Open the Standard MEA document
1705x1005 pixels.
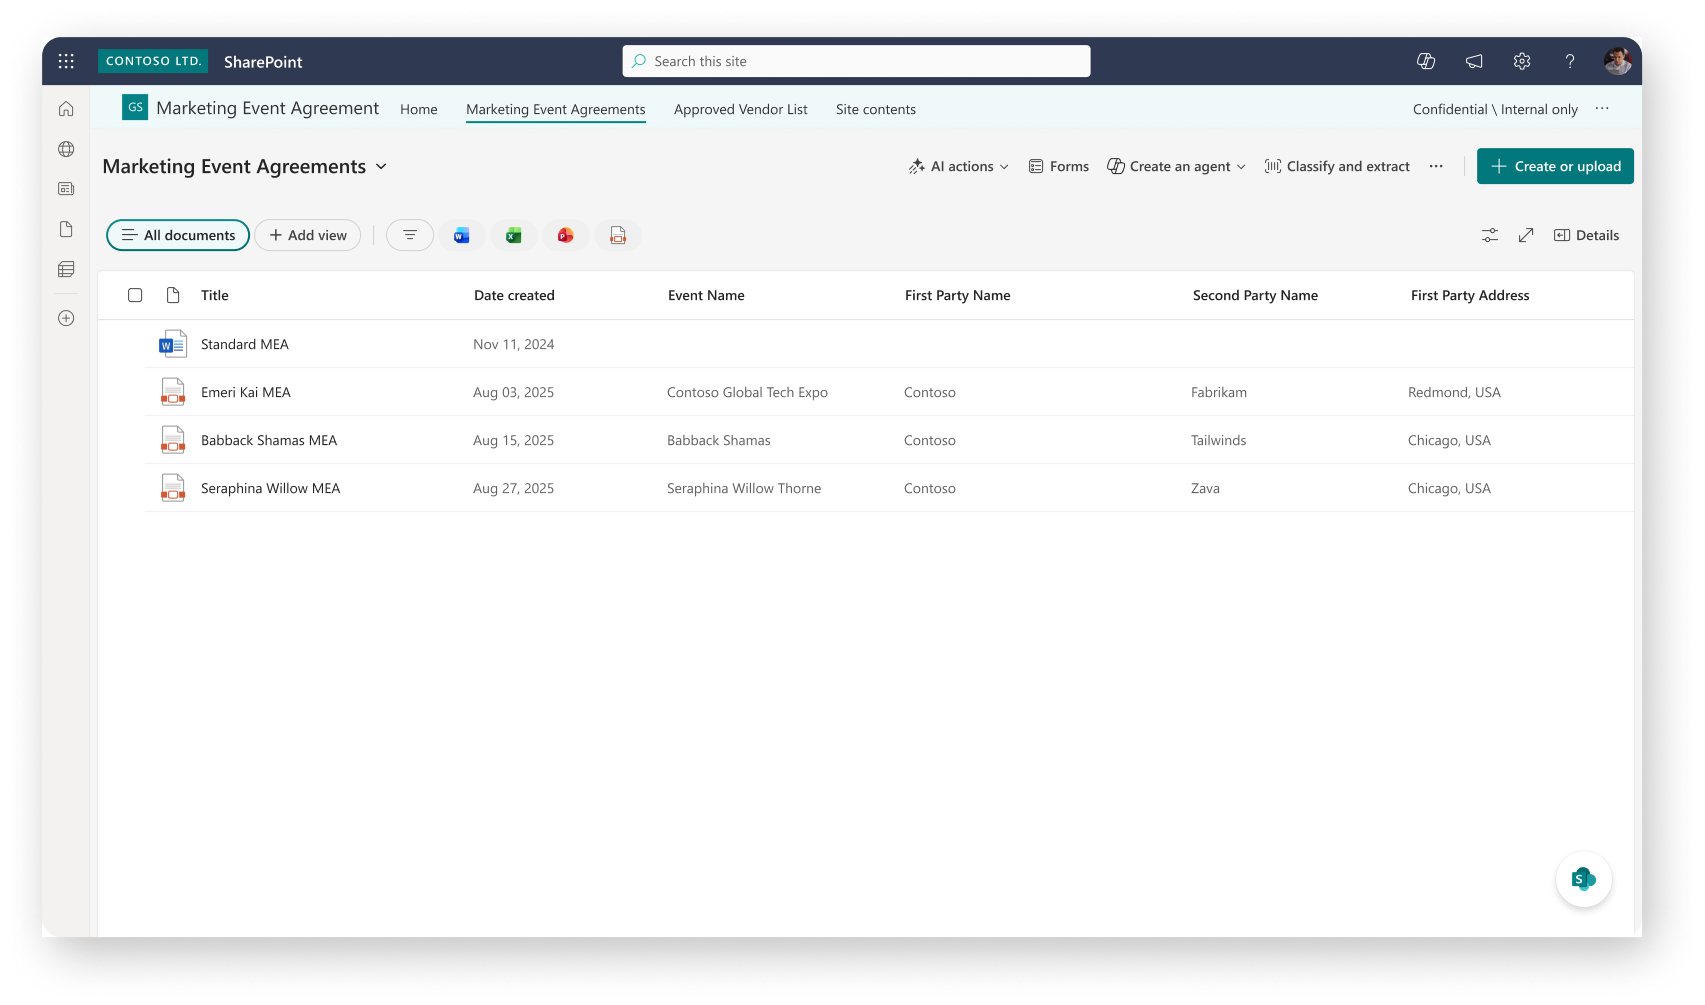(245, 344)
